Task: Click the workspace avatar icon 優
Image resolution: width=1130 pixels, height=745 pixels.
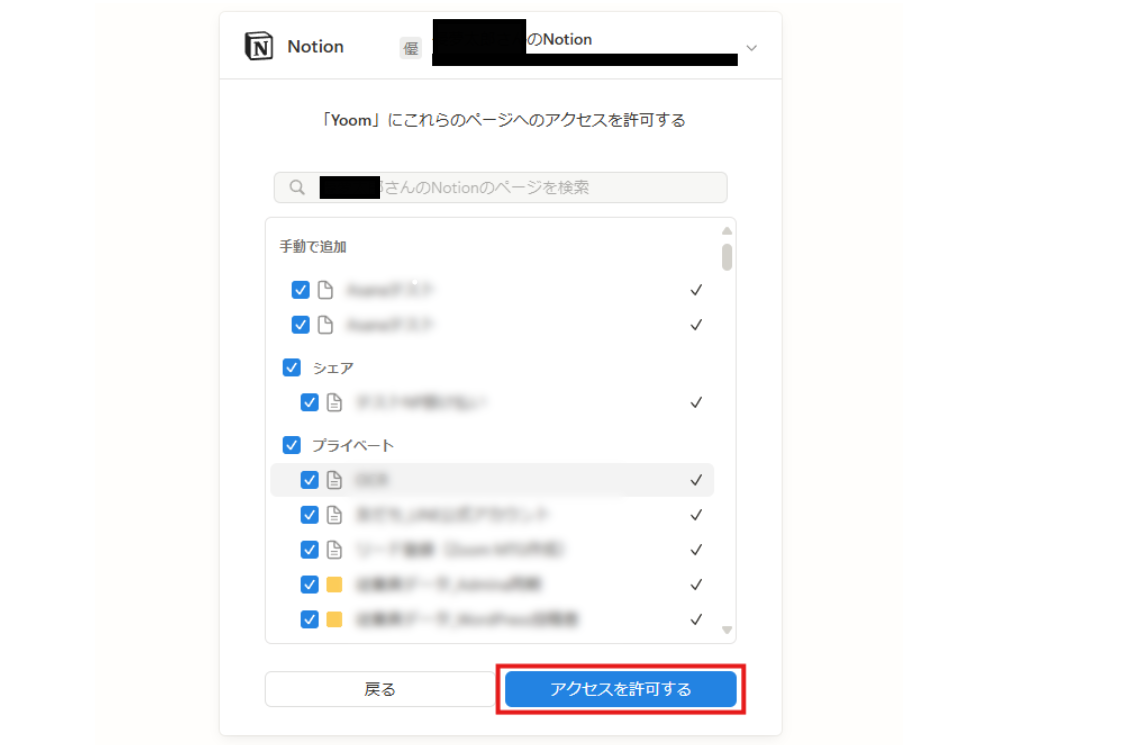Action: pos(411,48)
